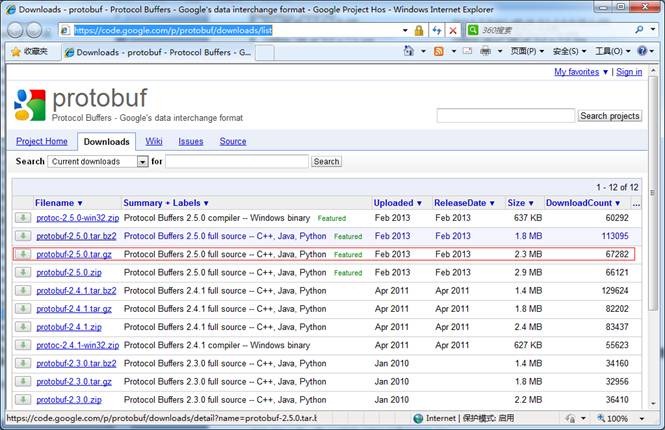Click download icon for protobuf-2.5.0.zip

pyautogui.click(x=23, y=273)
